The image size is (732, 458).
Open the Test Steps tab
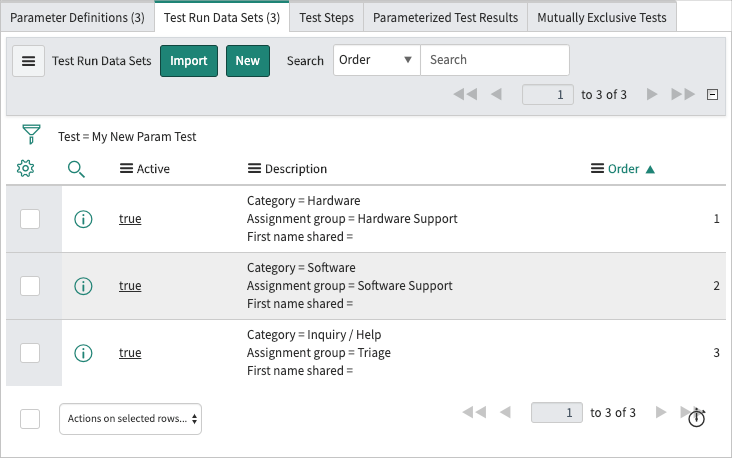click(326, 18)
